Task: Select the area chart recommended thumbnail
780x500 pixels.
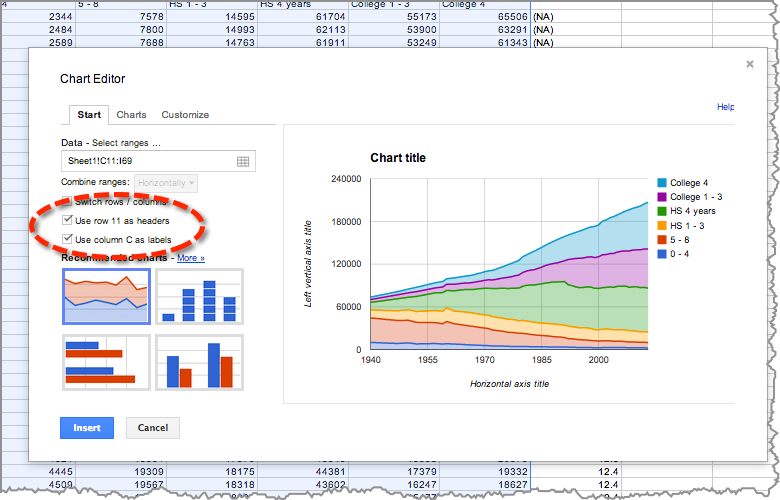Action: 106,297
